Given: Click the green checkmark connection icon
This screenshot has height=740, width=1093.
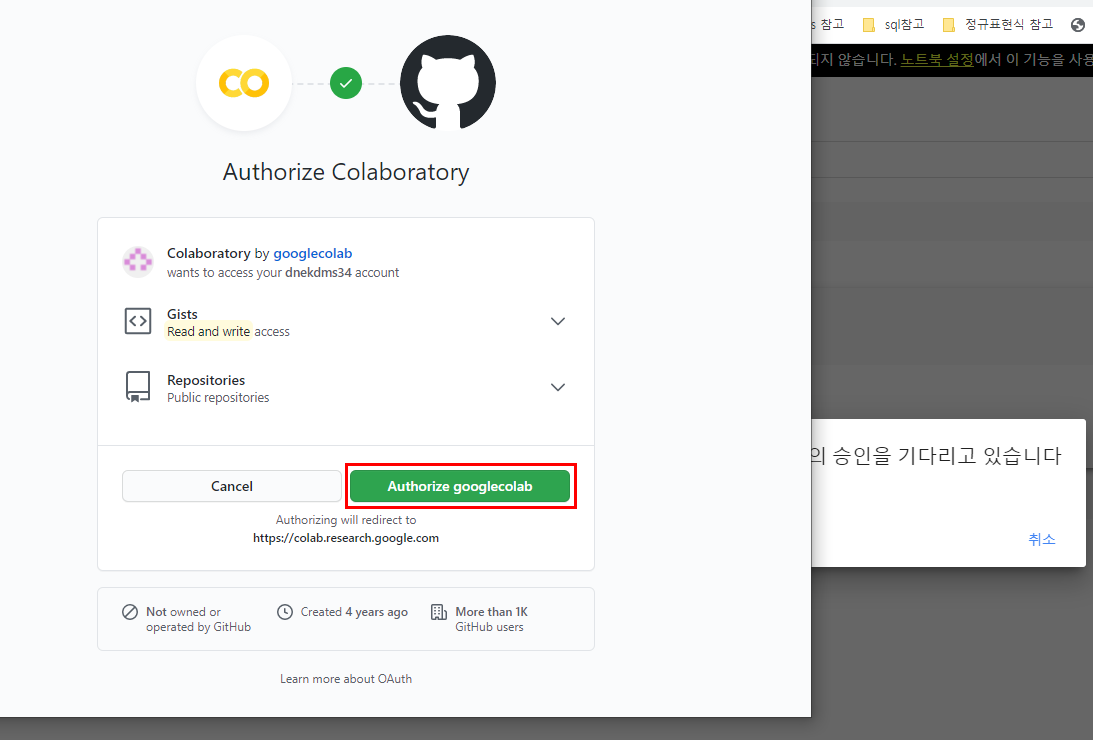Looking at the screenshot, I should (346, 83).
